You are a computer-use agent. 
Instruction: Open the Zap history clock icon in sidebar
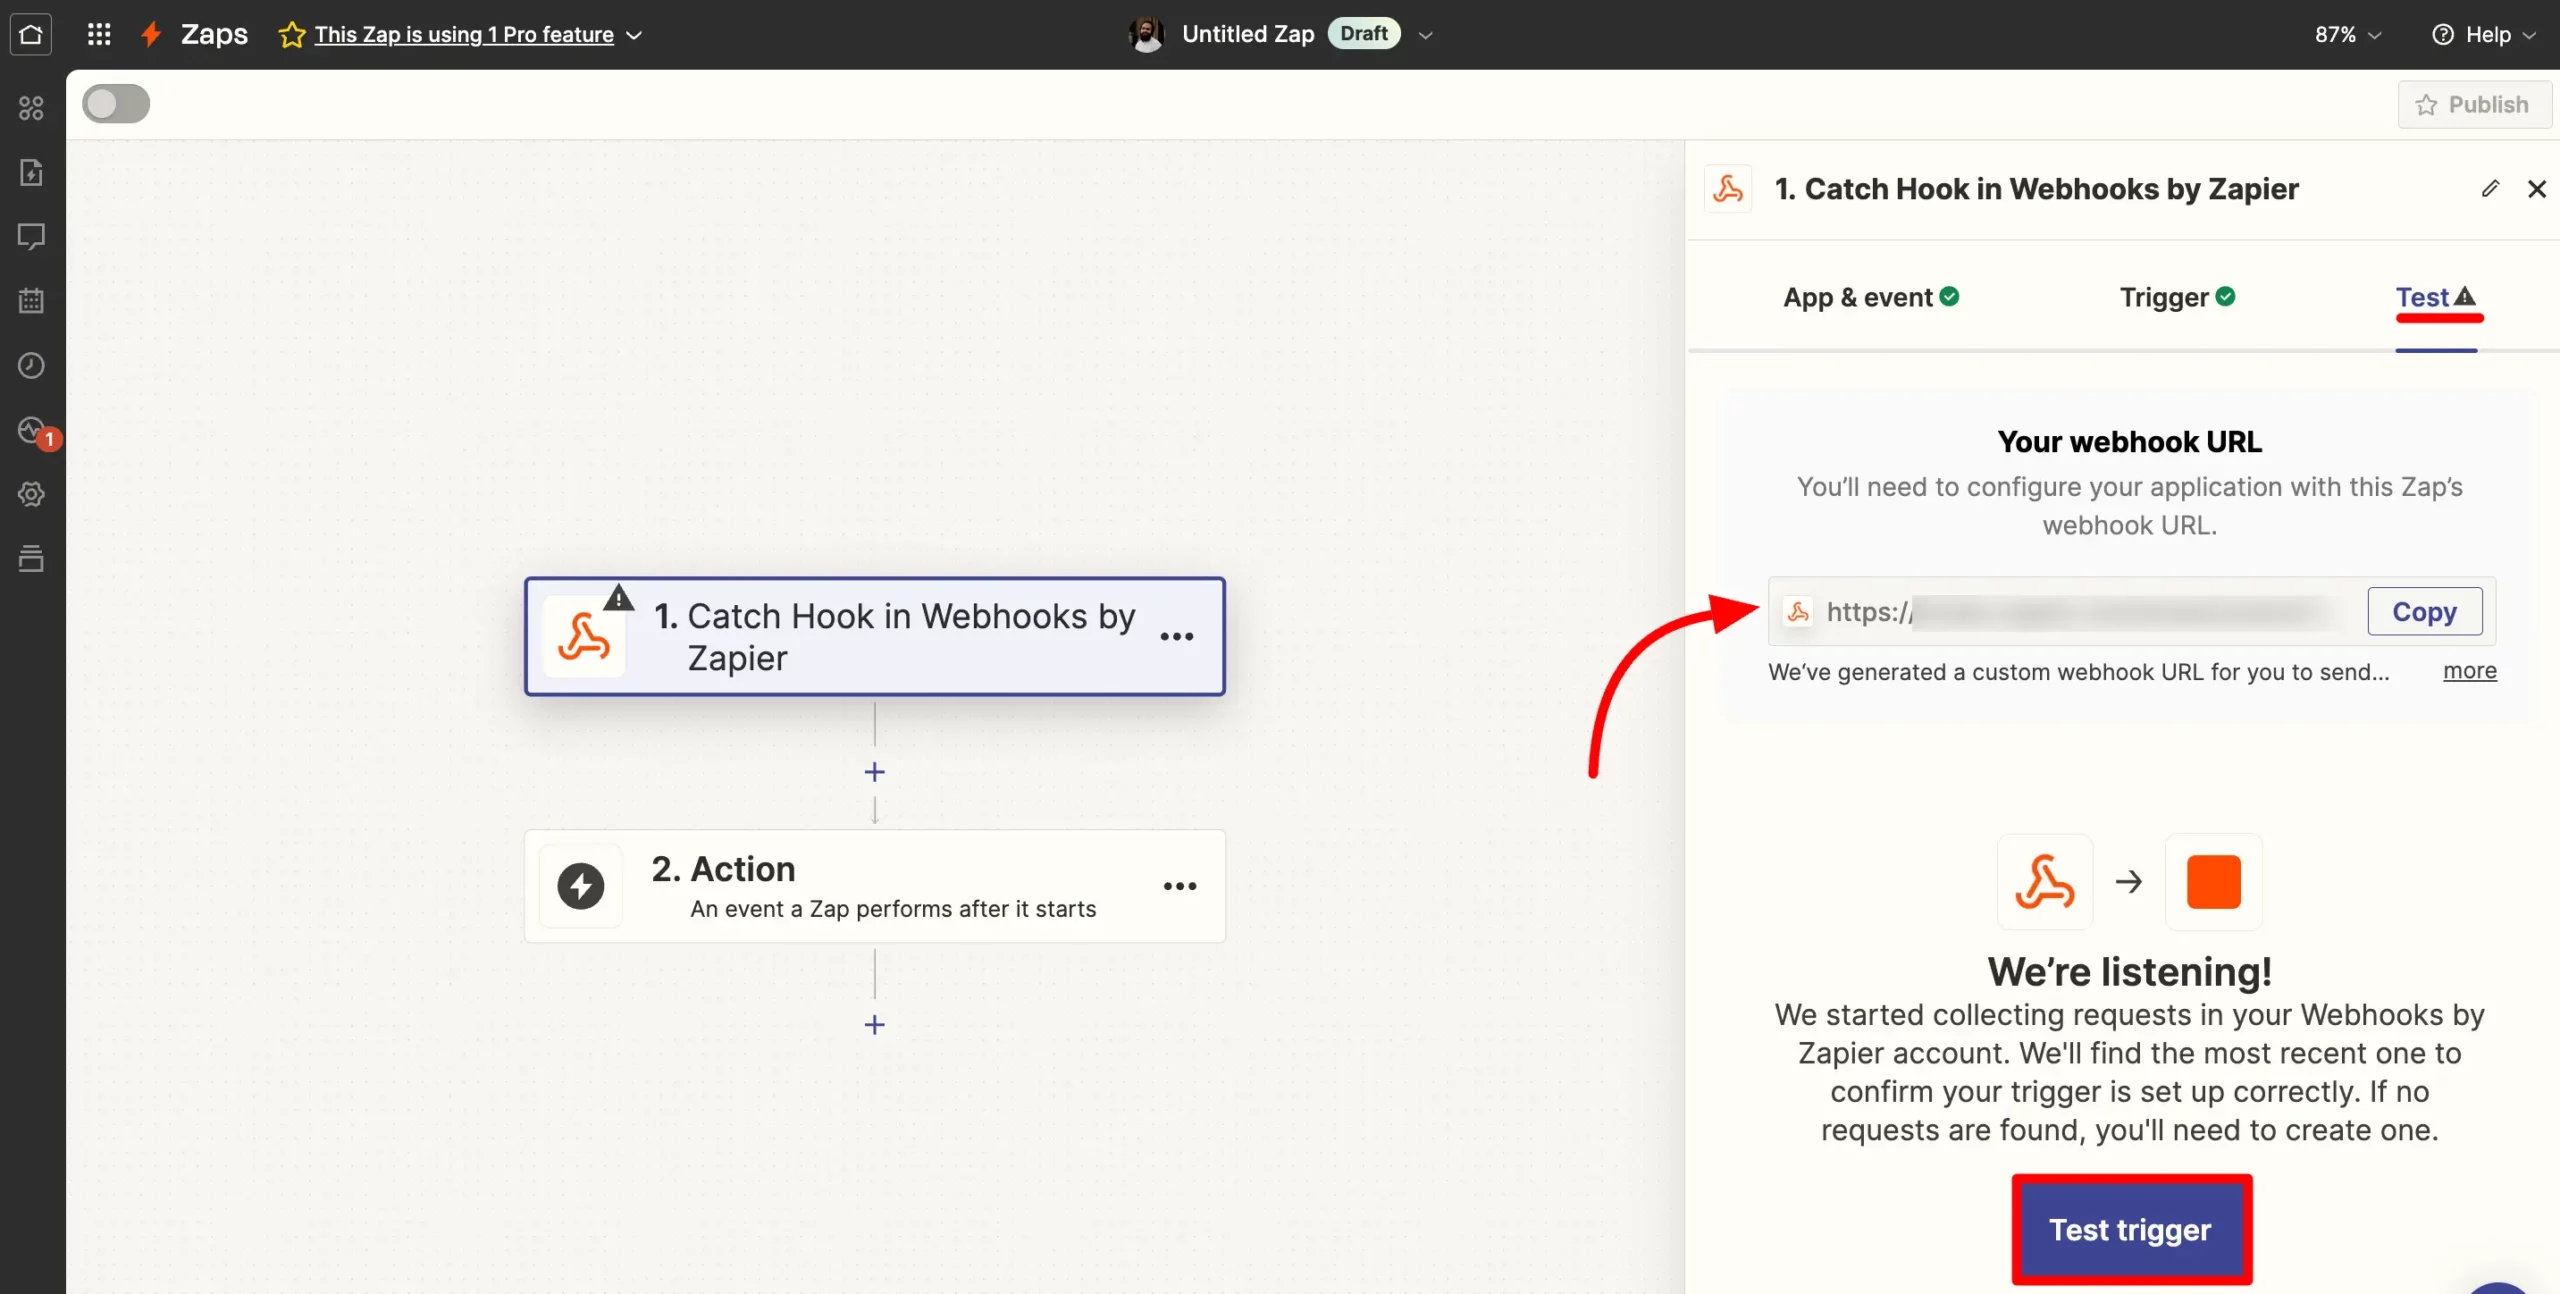(31, 366)
